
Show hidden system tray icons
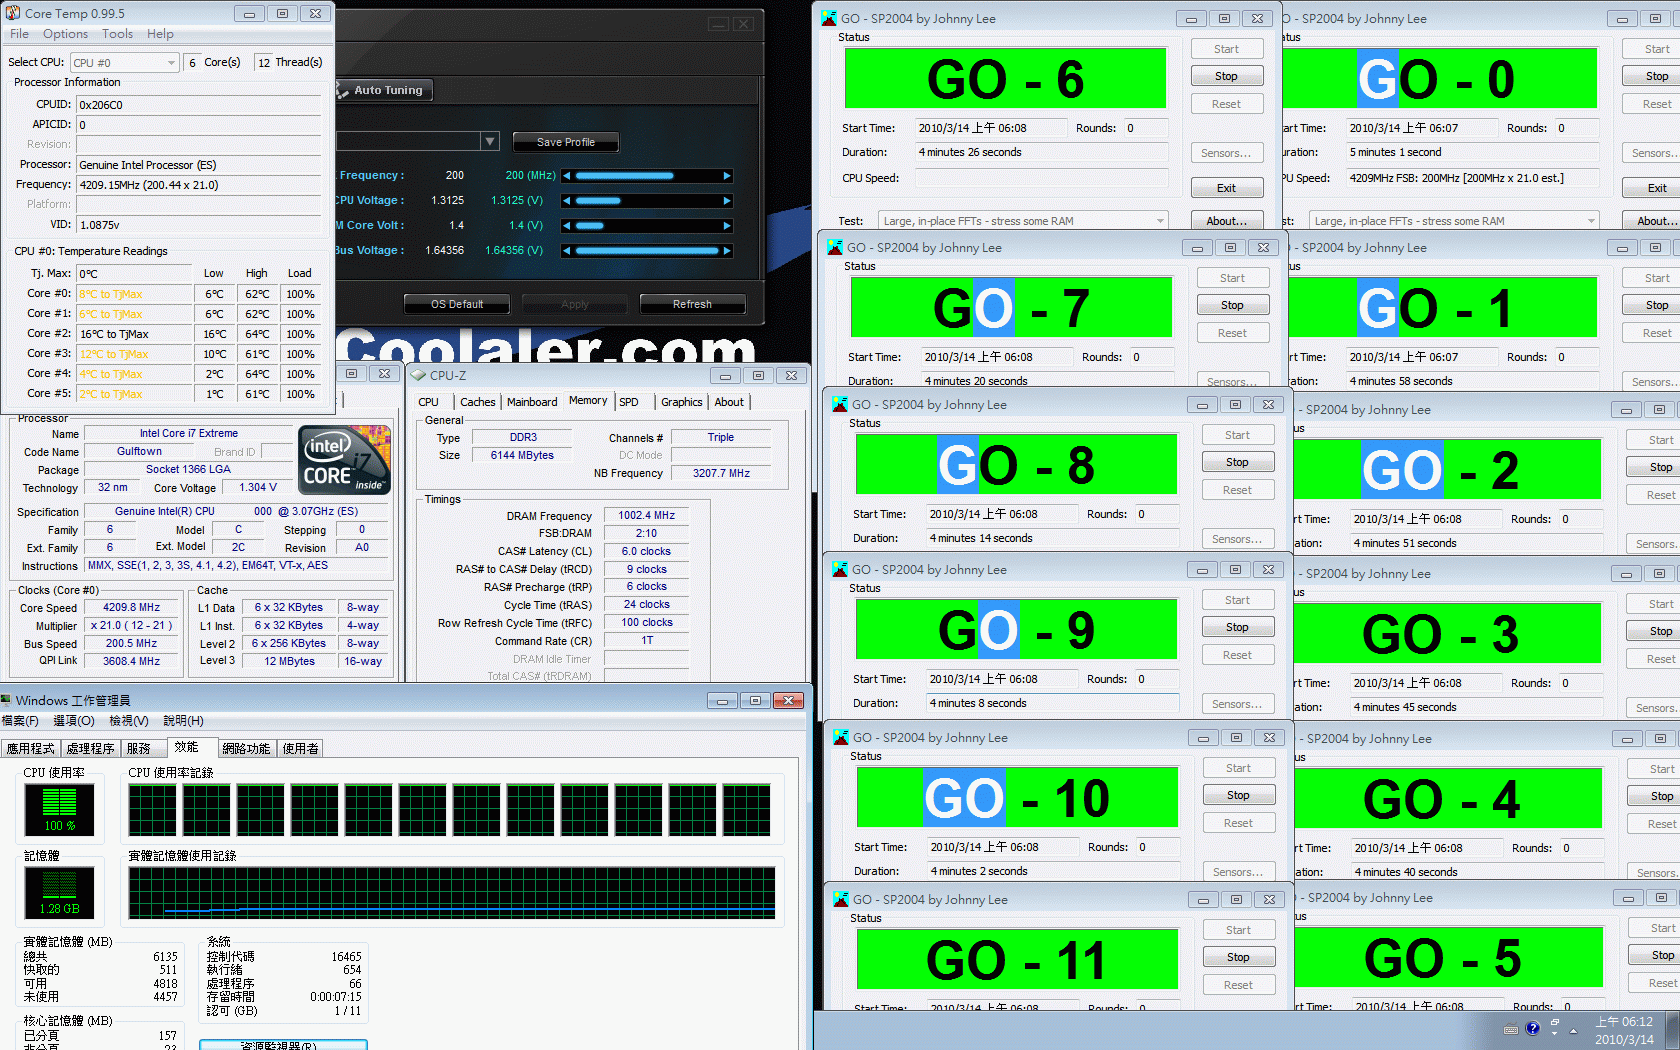[1573, 1030]
